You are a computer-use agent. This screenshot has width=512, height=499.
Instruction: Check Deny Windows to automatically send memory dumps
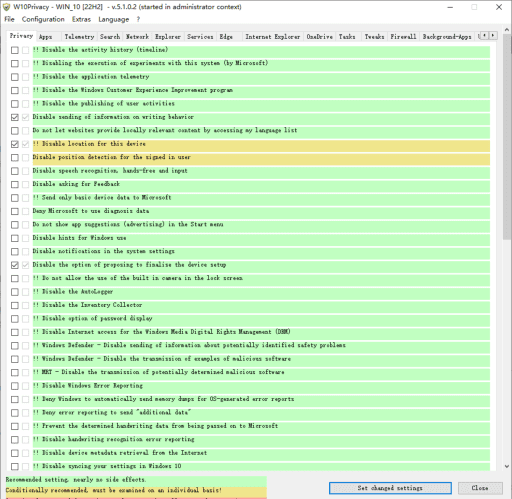[14, 399]
